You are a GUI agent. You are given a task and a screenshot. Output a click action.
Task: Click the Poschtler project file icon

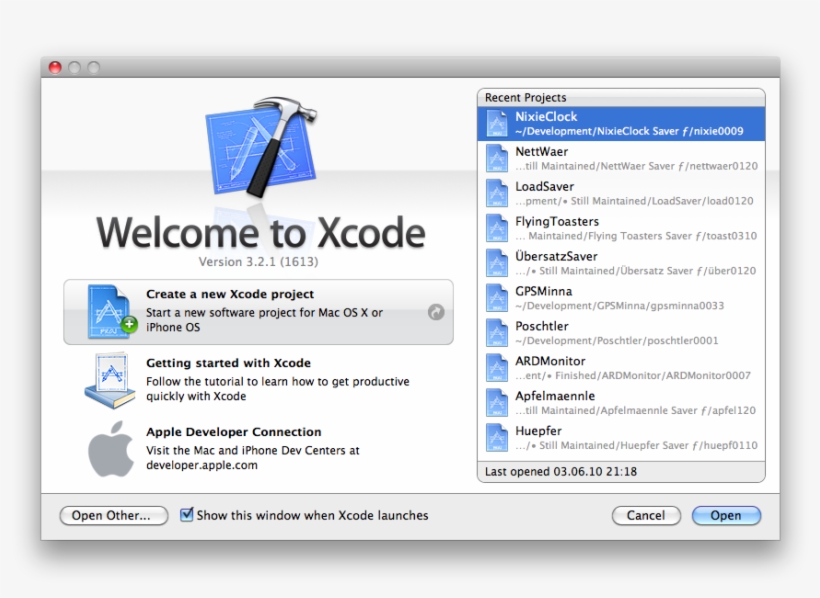(496, 333)
